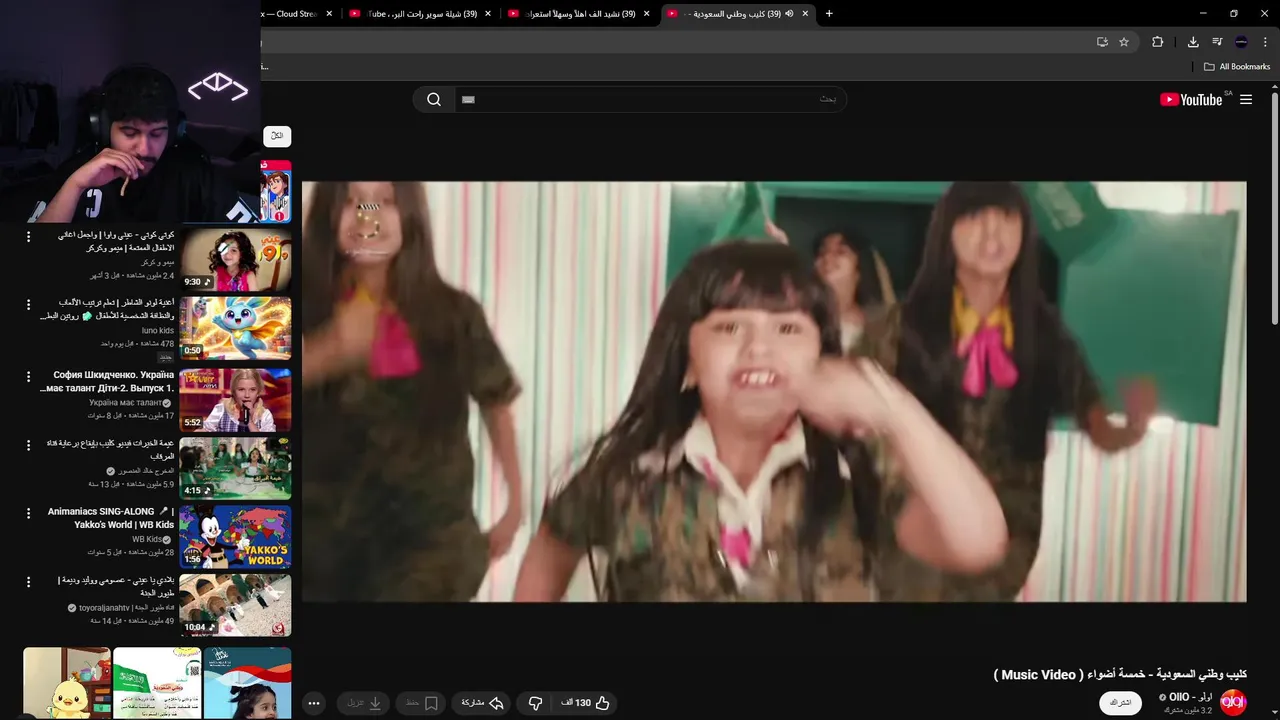
Task: Open the 4:15 green-dress girls thumbnail
Action: pos(235,468)
